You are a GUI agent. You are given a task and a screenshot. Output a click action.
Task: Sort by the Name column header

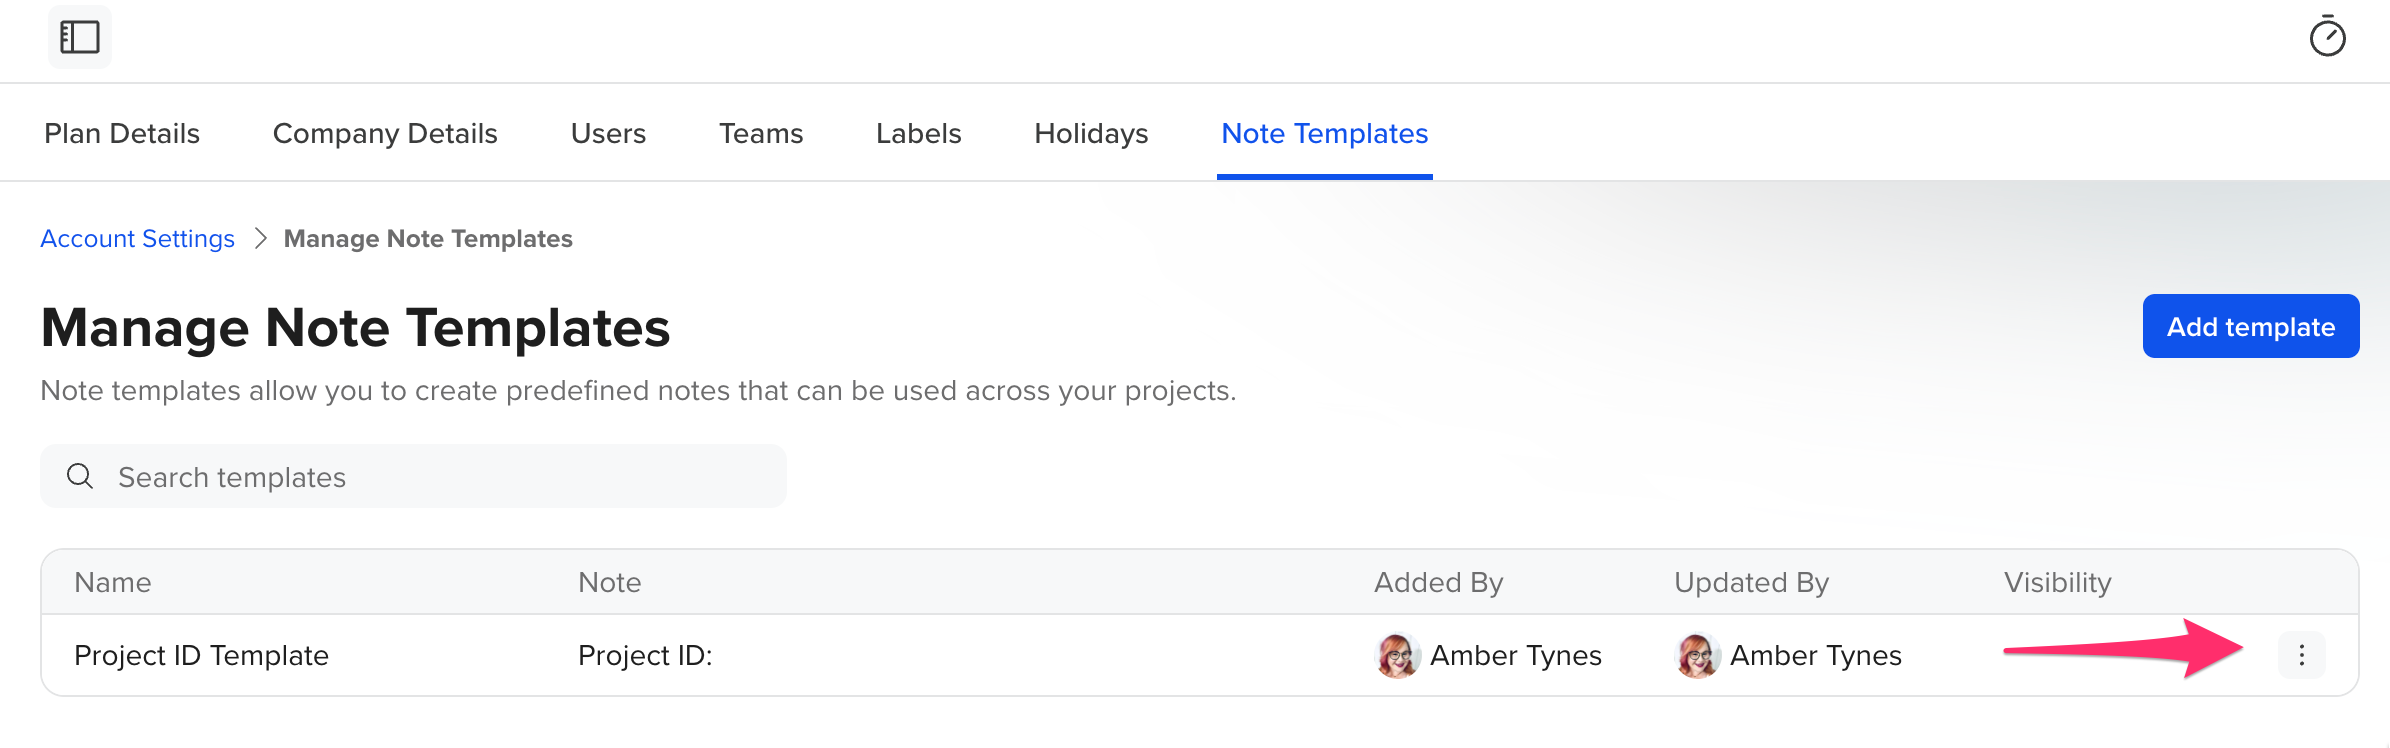click(x=113, y=582)
